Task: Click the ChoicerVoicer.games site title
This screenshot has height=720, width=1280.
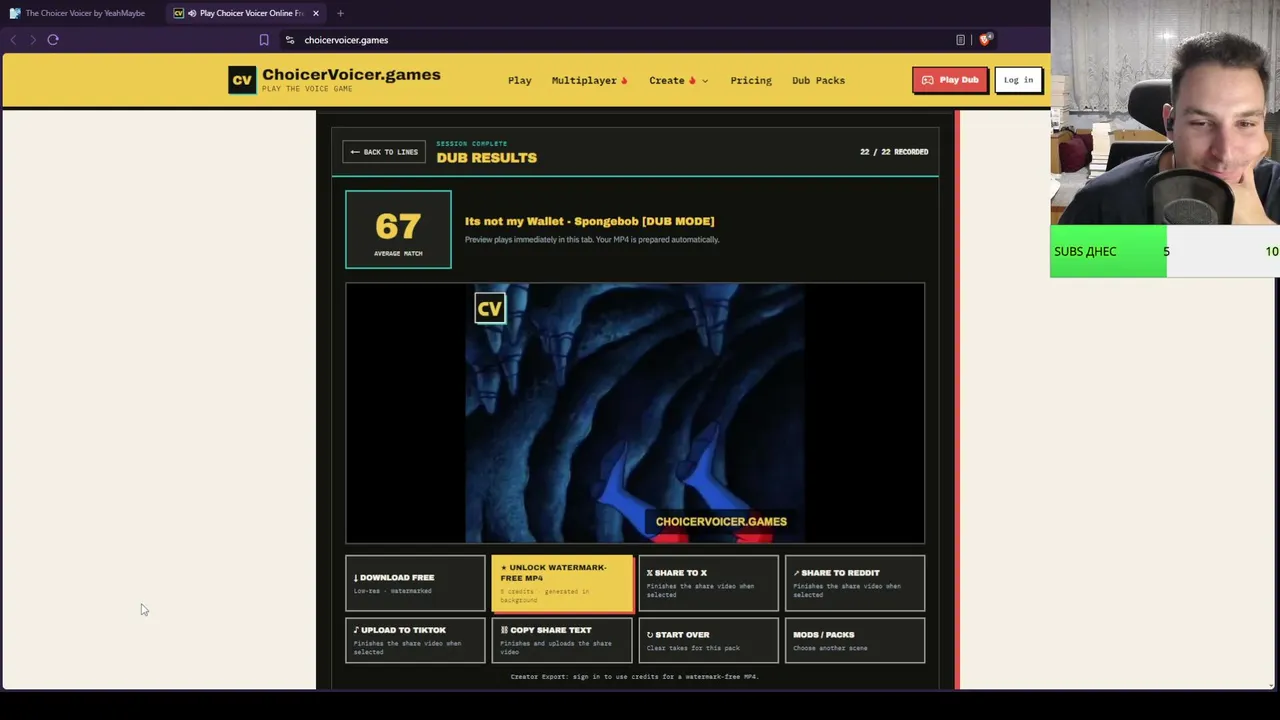Action: 351,75
